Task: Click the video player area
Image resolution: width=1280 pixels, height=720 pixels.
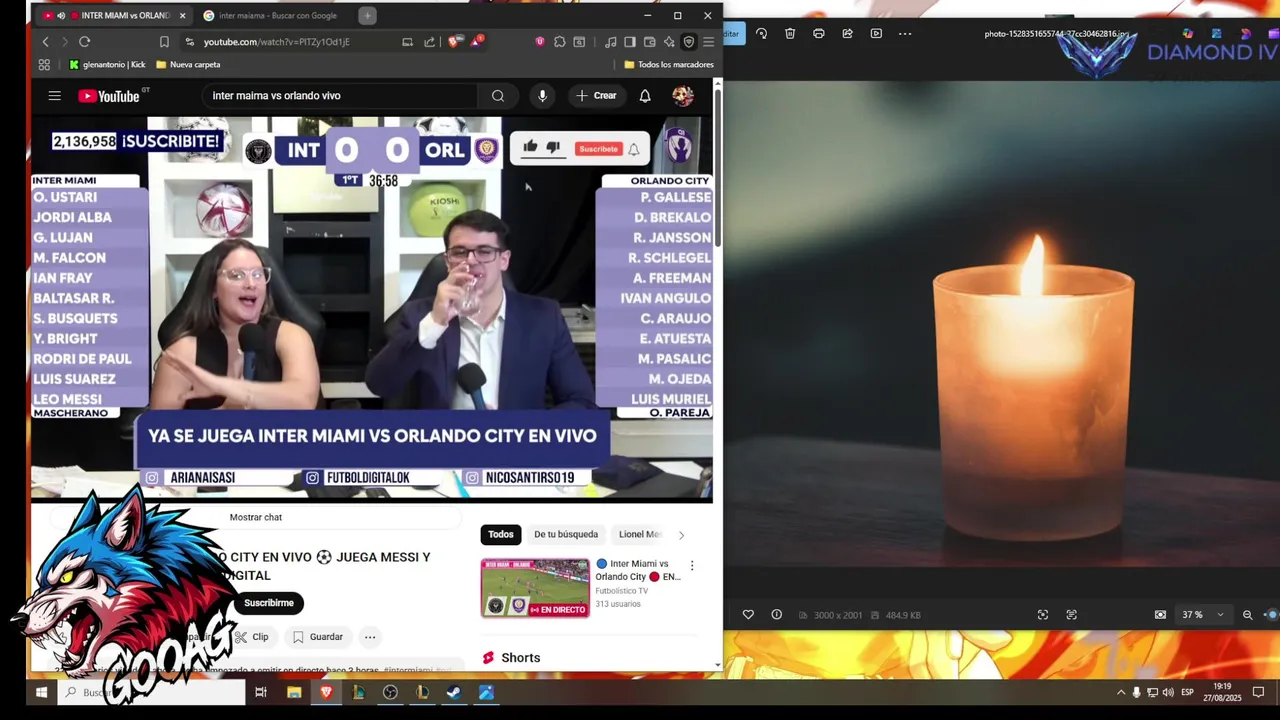Action: point(372,307)
